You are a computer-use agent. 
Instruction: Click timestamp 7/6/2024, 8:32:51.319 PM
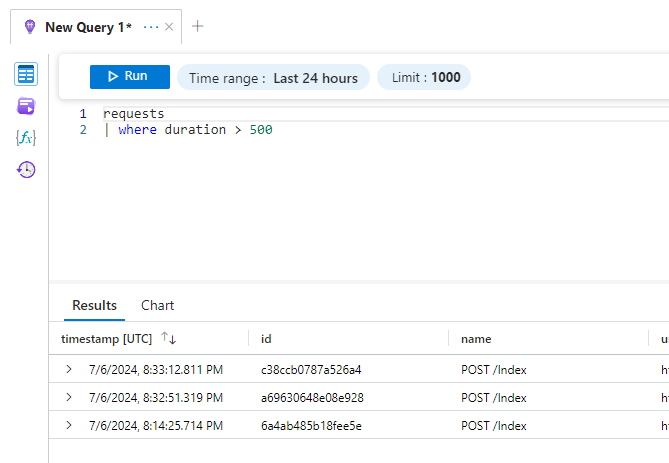[x=156, y=398]
